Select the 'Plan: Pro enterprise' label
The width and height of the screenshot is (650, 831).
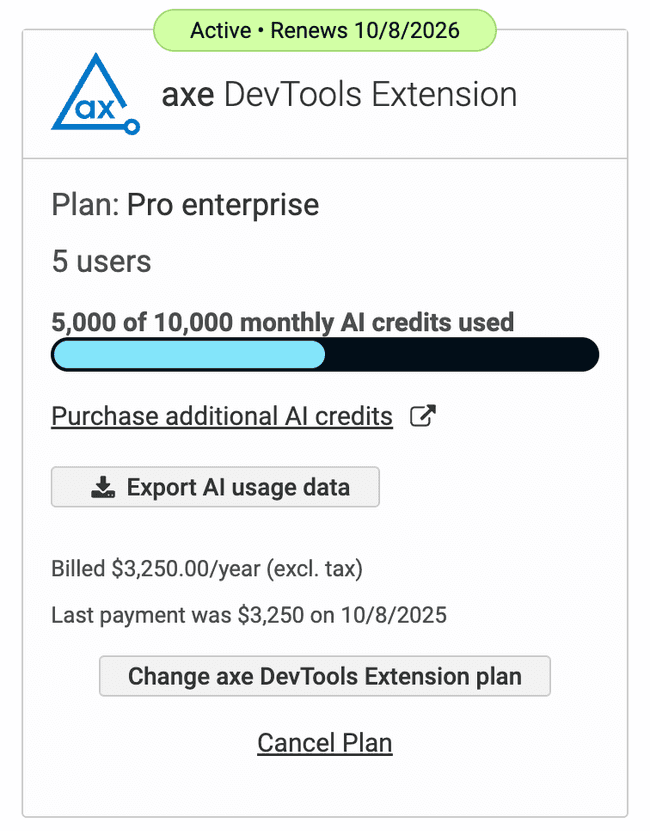pyautogui.click(x=184, y=204)
